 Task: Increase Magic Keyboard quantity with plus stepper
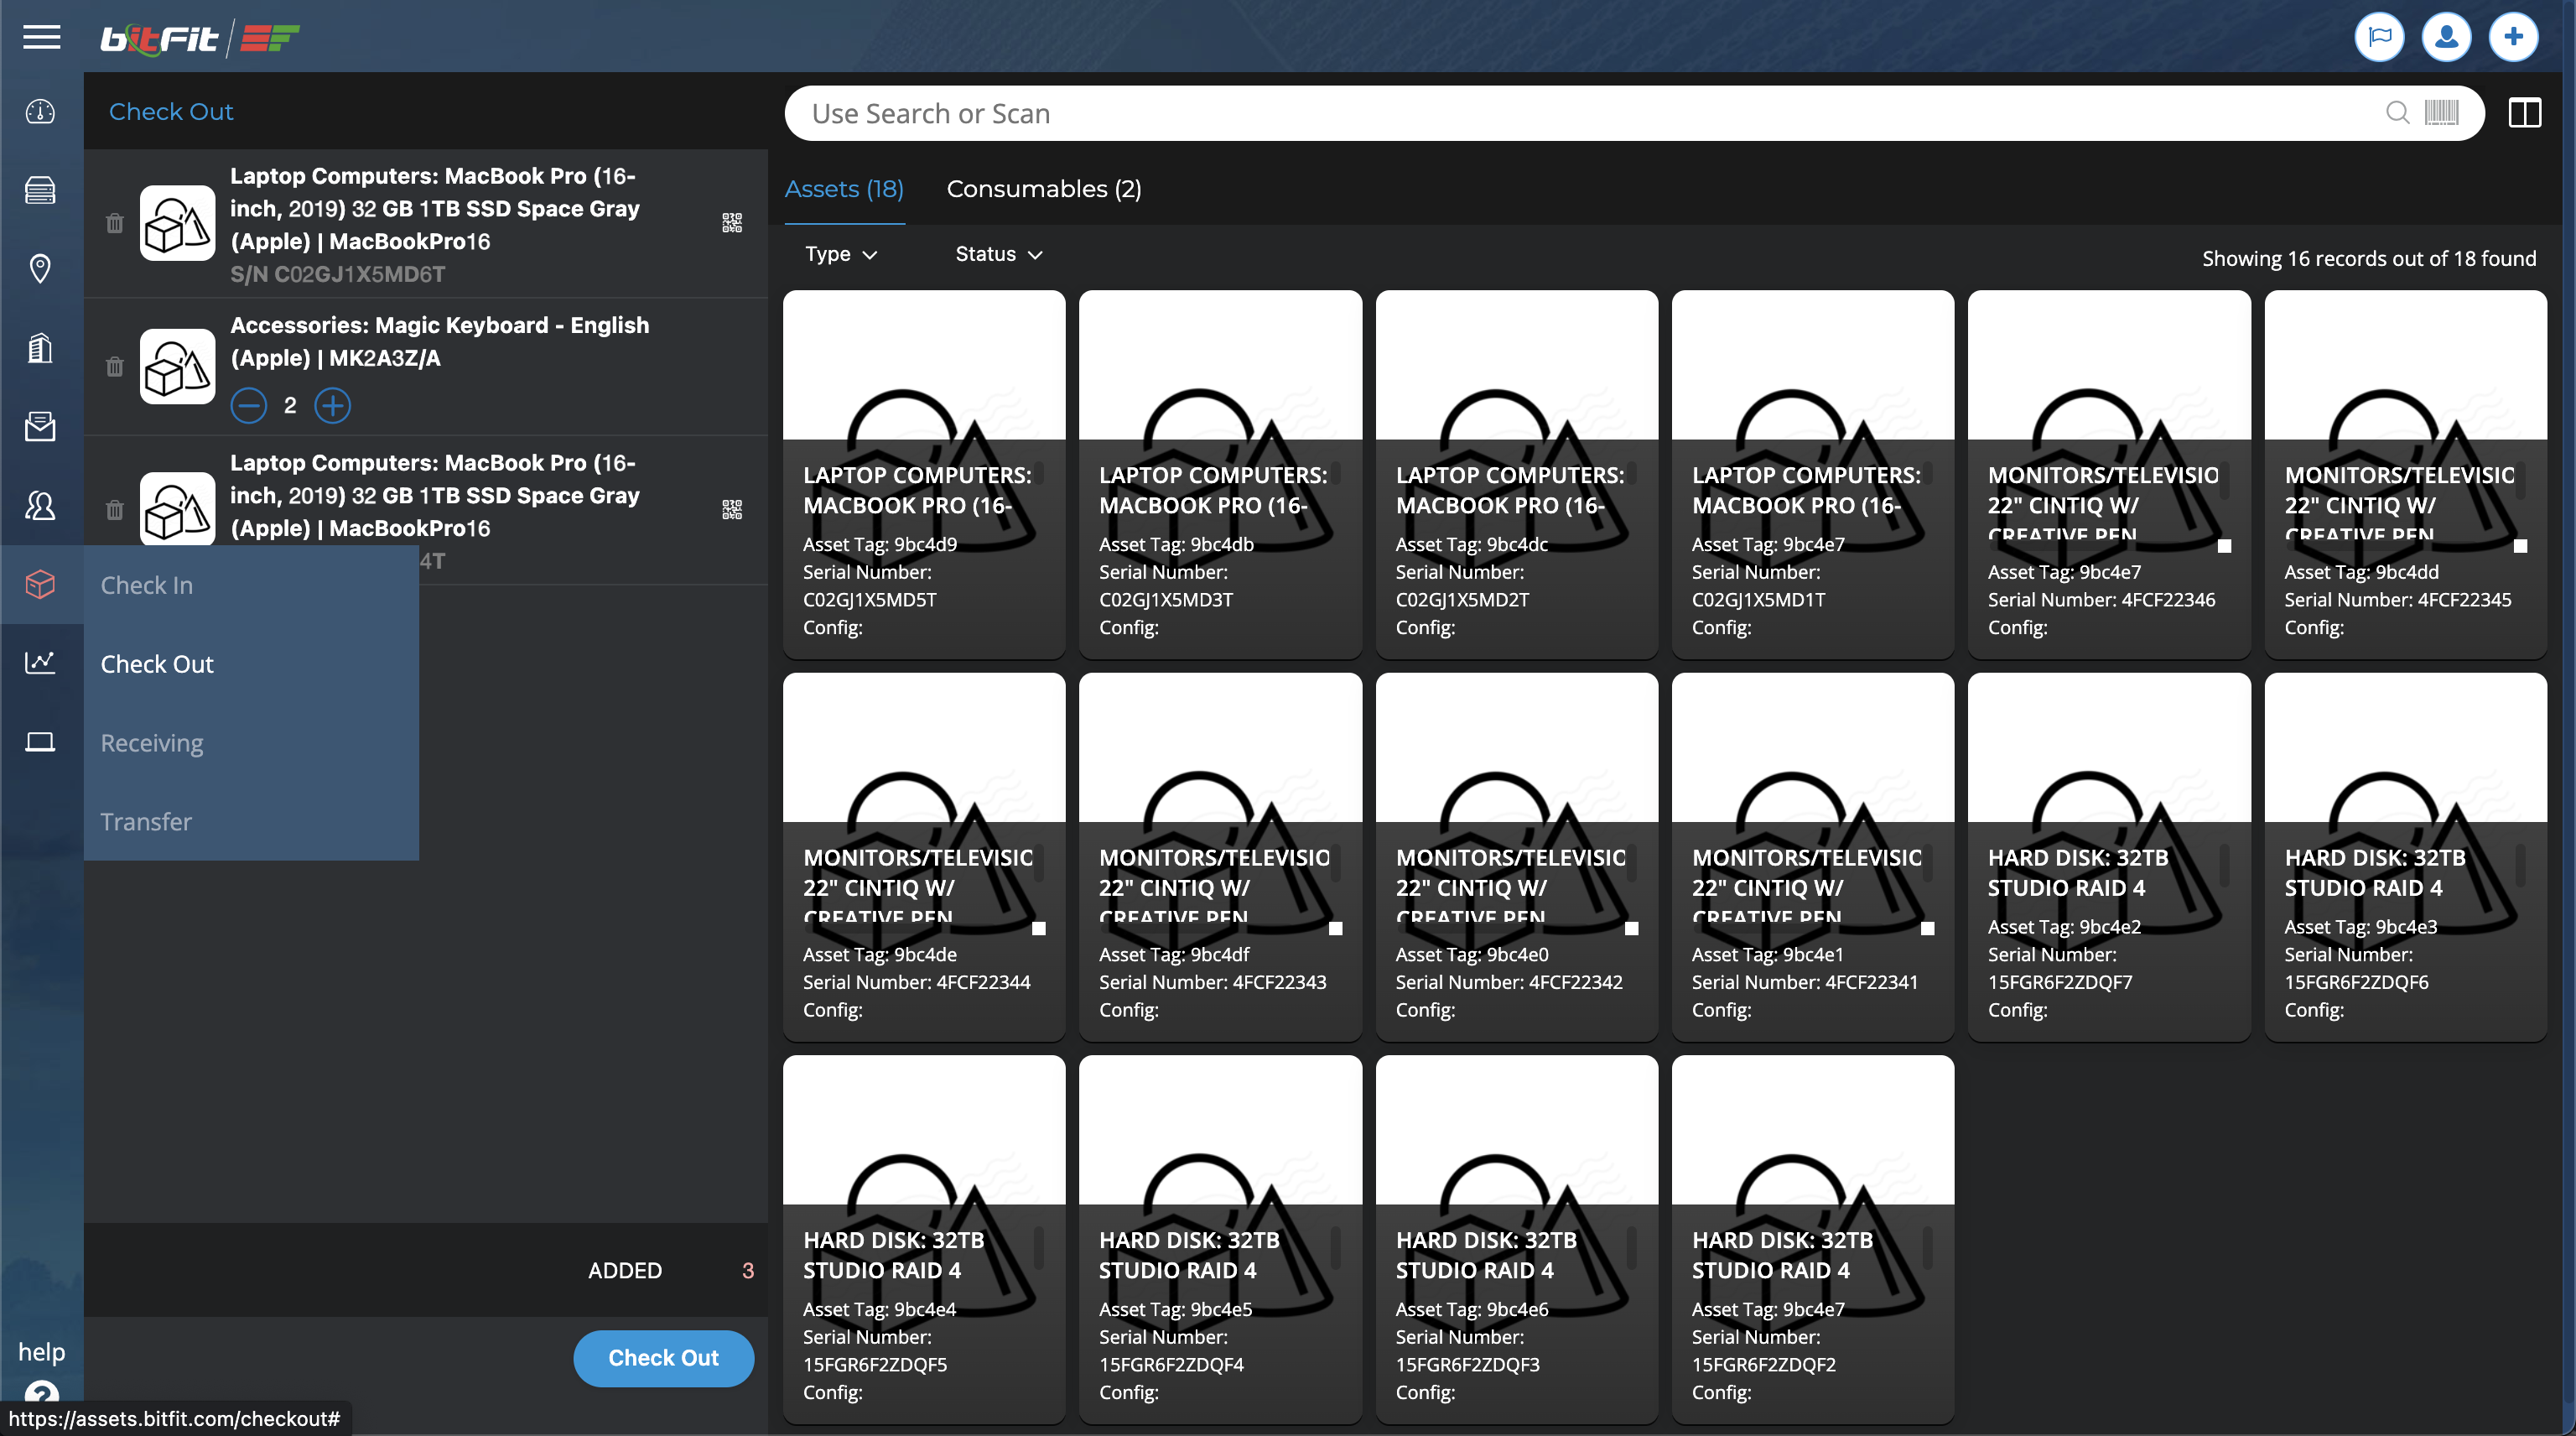(x=333, y=406)
